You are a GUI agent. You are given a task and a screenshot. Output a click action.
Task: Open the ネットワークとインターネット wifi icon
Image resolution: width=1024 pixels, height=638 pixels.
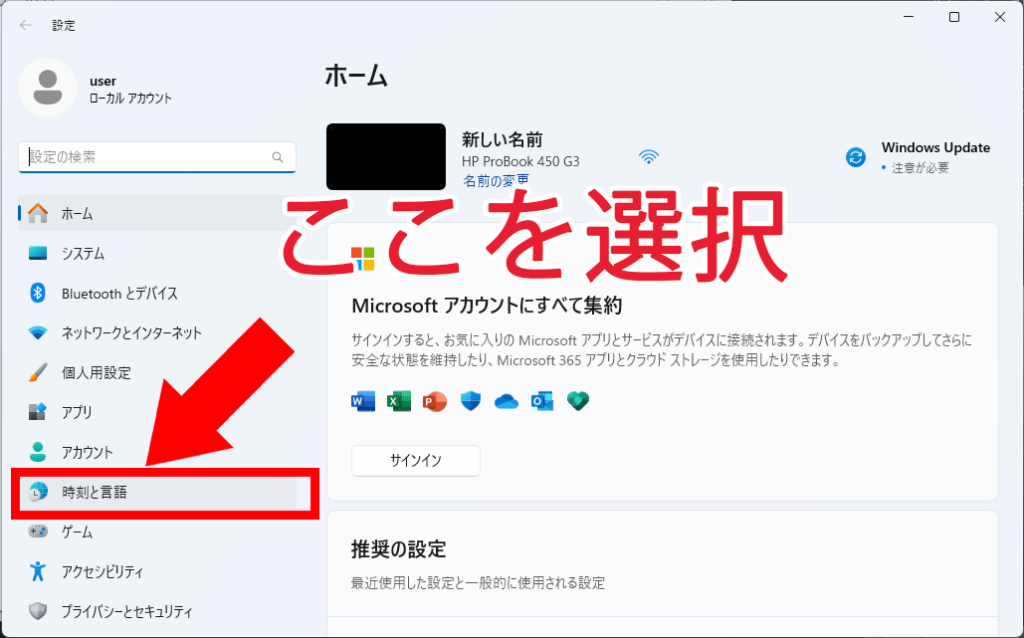38,333
